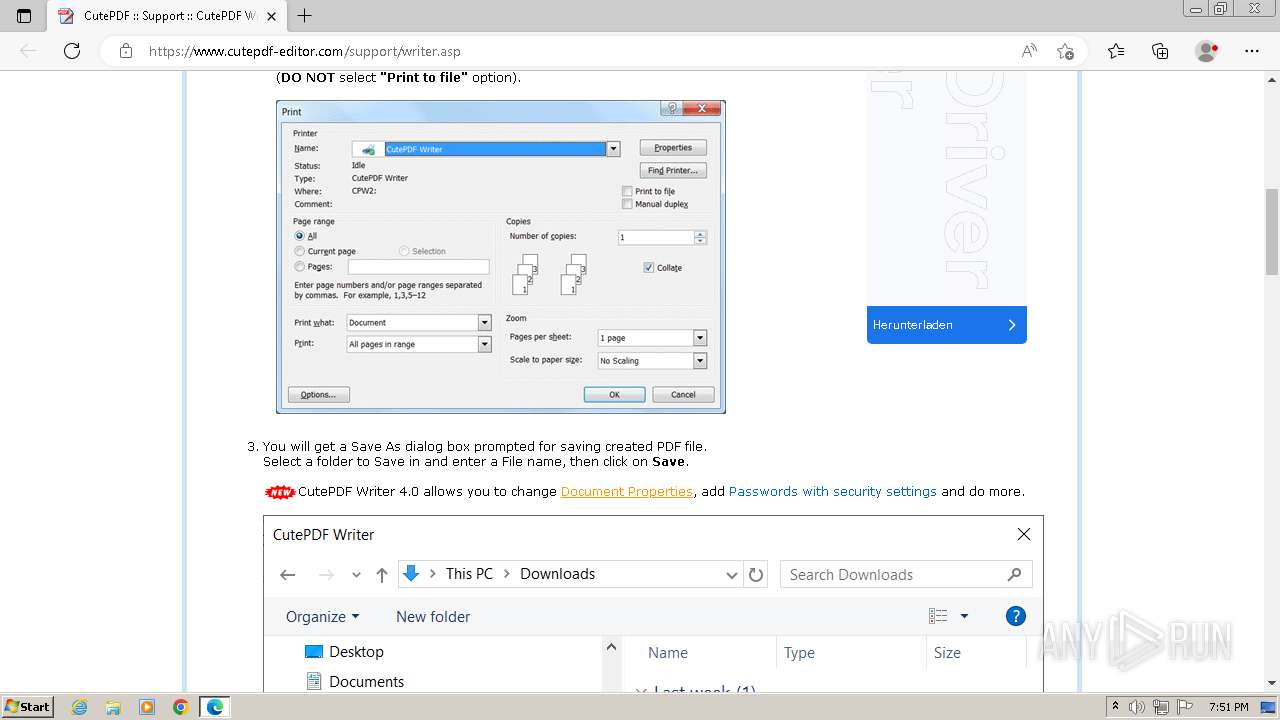Refresh the Downloads folder view

pos(756,575)
